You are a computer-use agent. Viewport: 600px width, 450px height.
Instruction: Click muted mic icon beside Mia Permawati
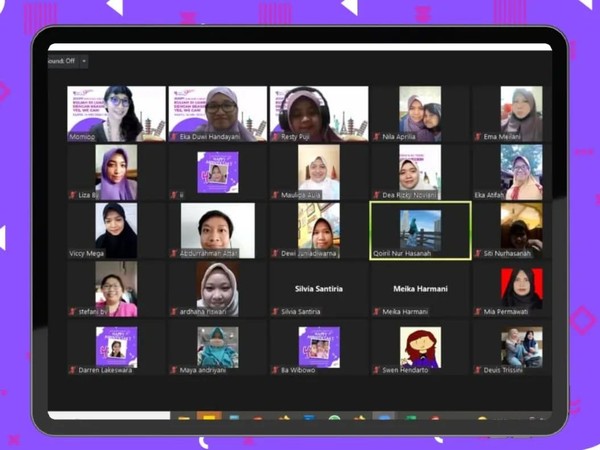click(x=478, y=312)
